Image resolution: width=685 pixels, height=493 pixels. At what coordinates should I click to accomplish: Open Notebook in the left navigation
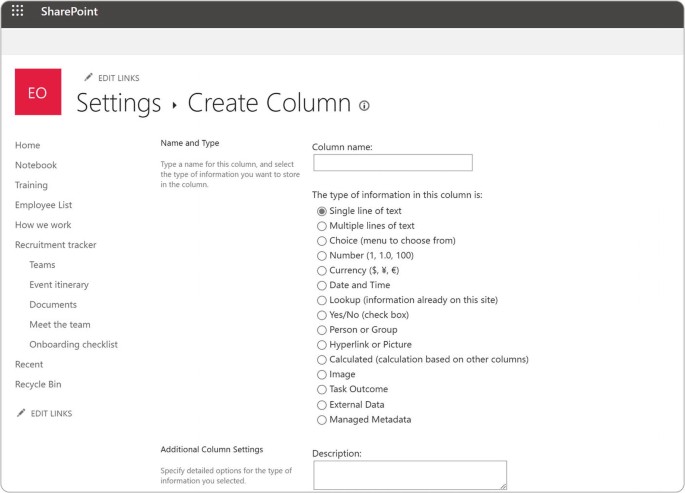tap(36, 165)
